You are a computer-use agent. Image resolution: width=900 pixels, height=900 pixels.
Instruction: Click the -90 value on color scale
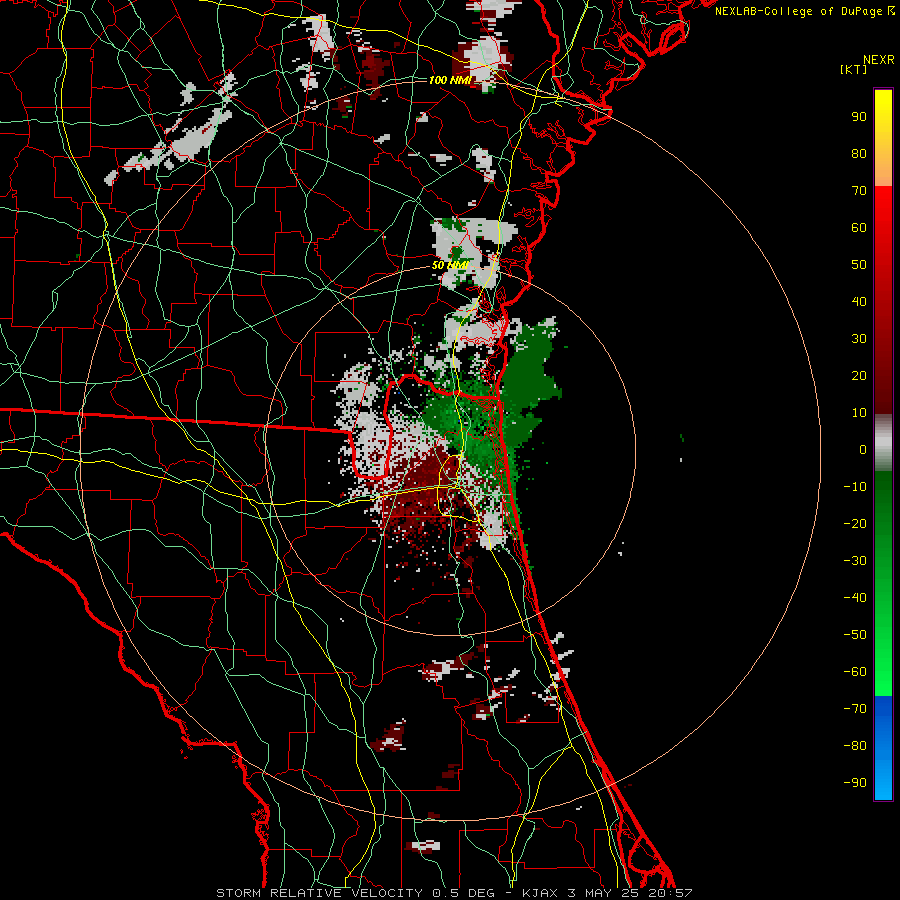tap(855, 783)
